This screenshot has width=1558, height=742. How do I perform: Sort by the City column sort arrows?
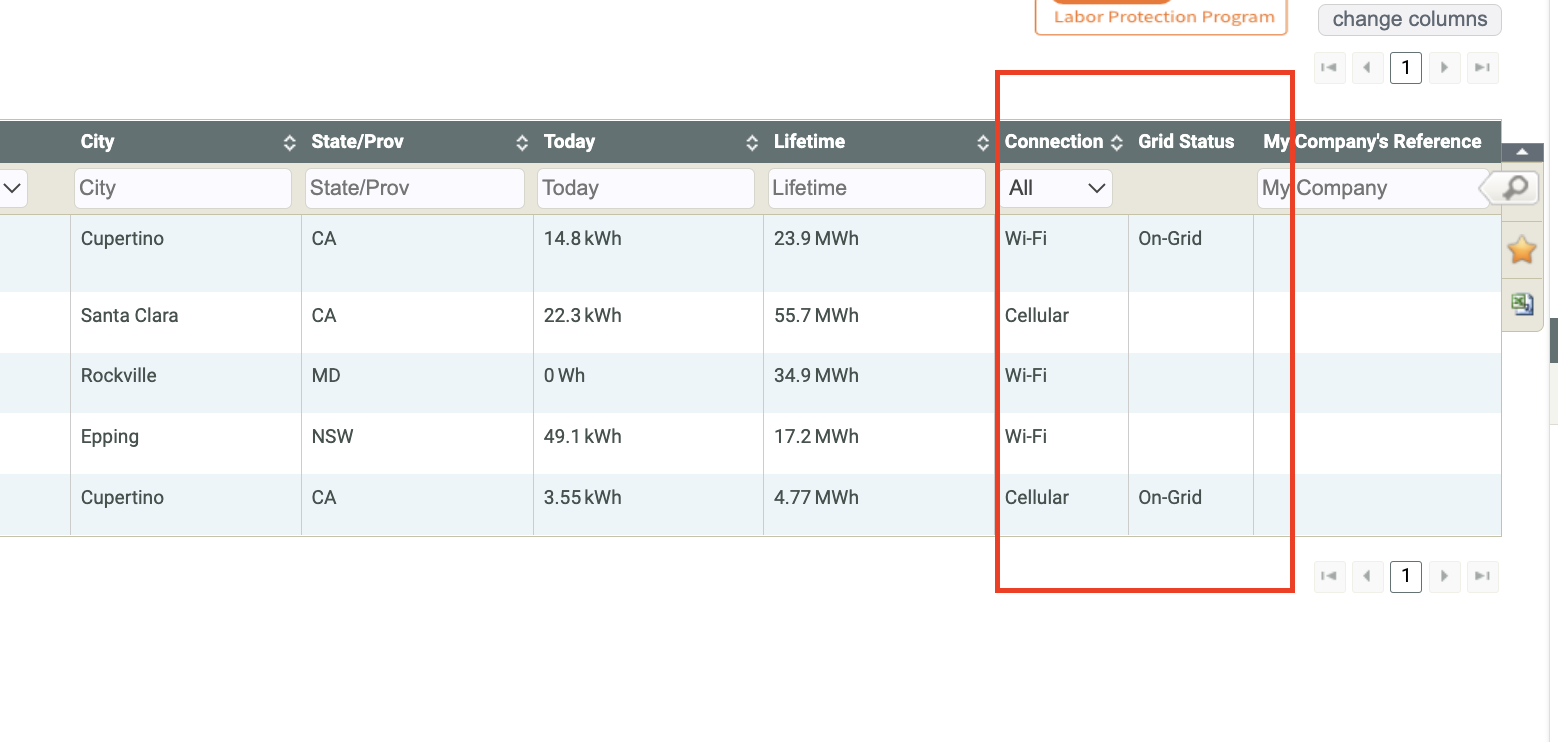[x=290, y=142]
